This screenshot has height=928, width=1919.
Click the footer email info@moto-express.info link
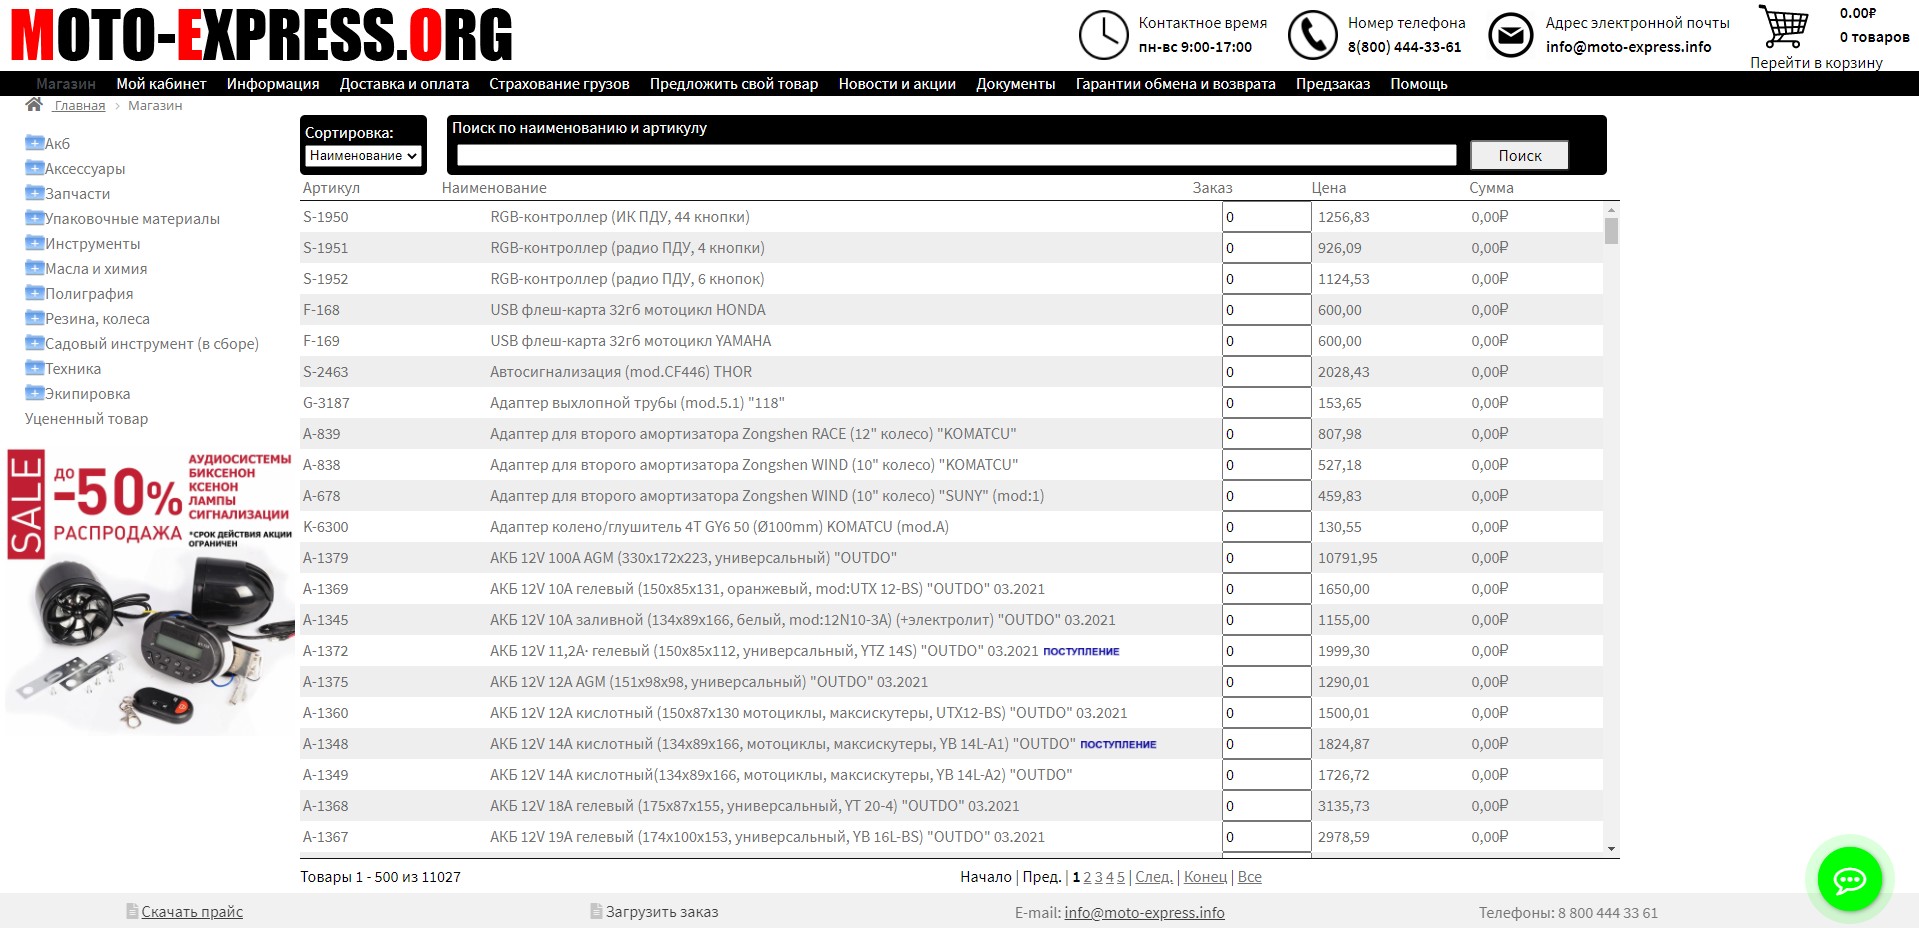[x=1144, y=912]
